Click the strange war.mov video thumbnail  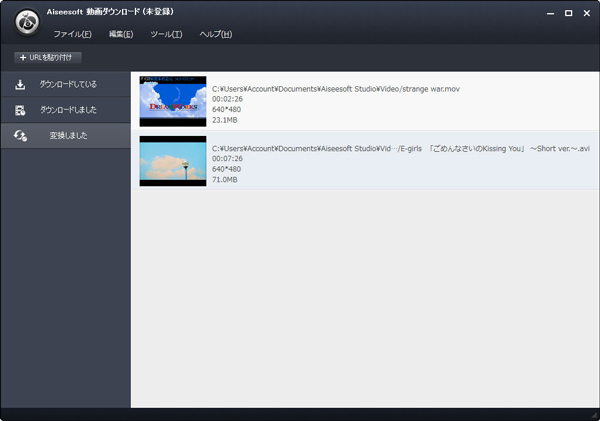[x=173, y=101]
